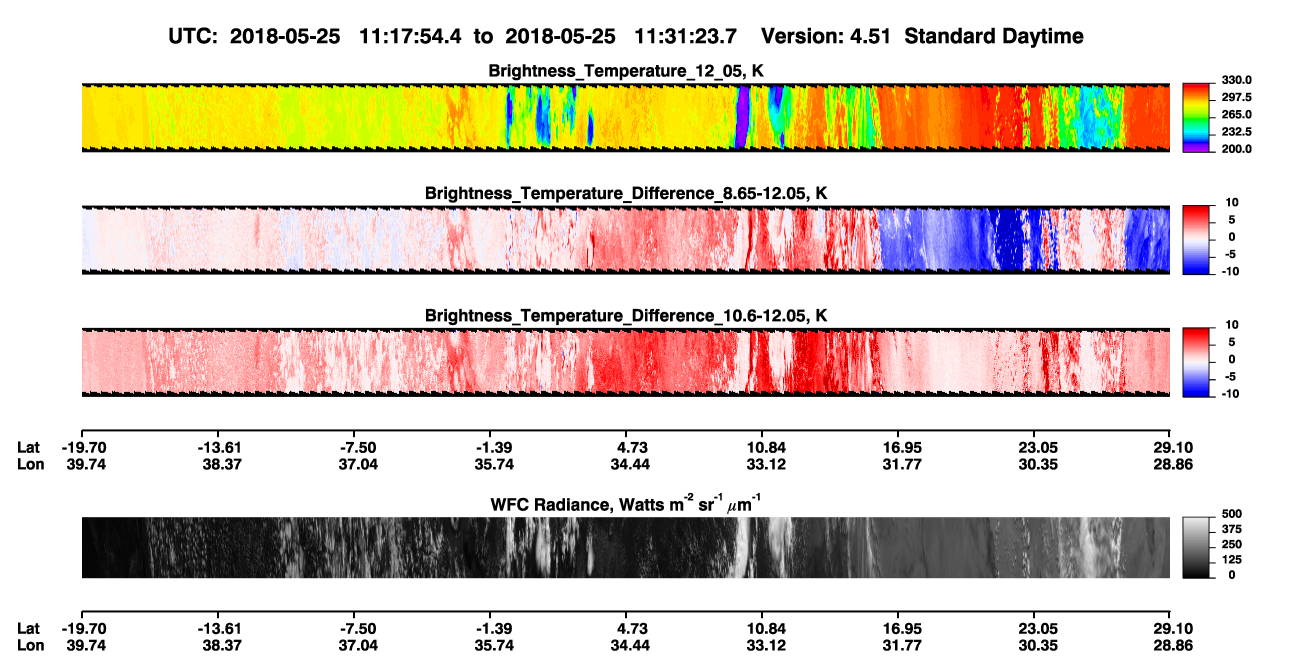Select the Brightness_Temperature_Difference_10.6-12.05 image strip
The width and height of the screenshot is (1300, 667).
(625, 363)
